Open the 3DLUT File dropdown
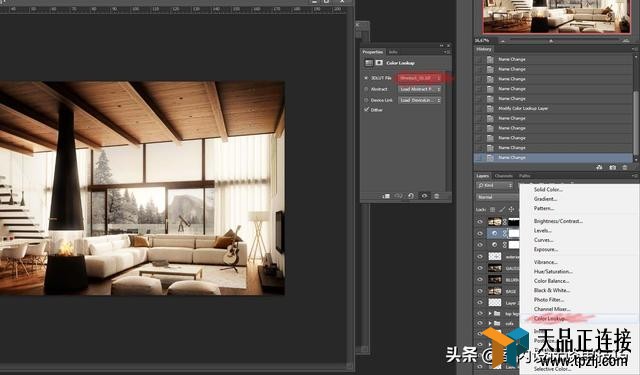Screen dimensions: 640x375 [x=420, y=78]
